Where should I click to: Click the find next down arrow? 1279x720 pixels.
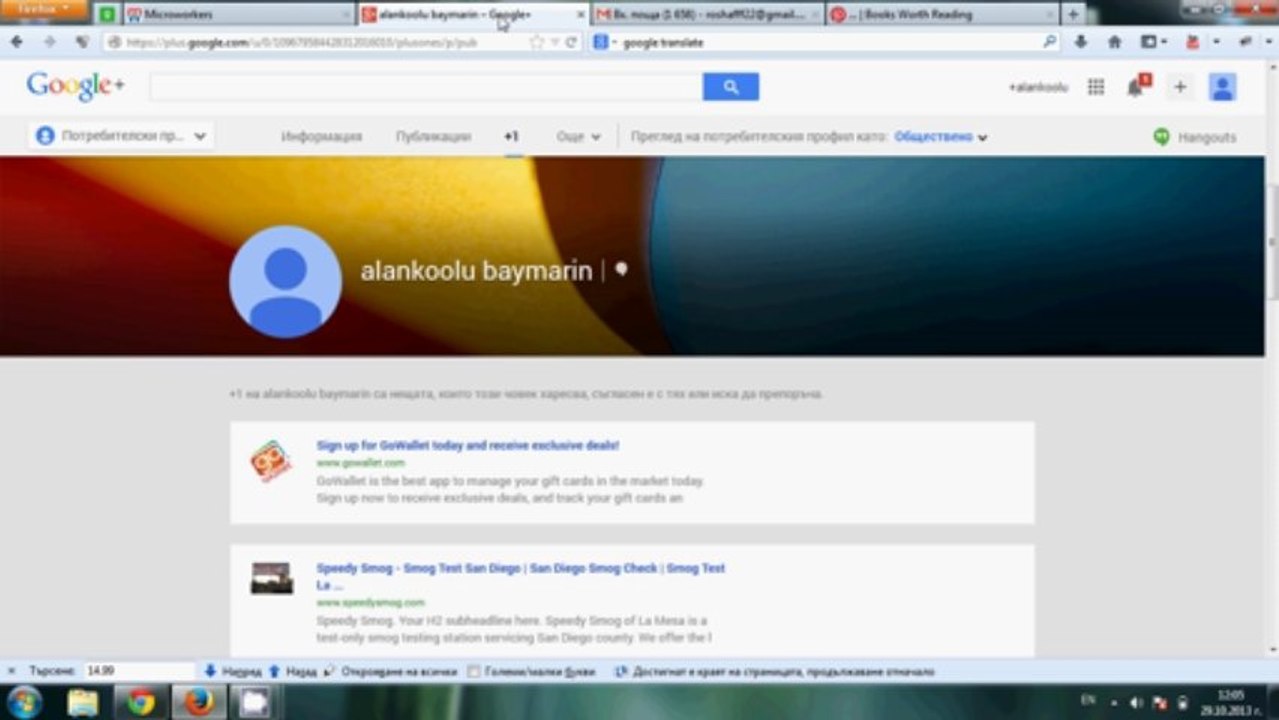pos(210,672)
